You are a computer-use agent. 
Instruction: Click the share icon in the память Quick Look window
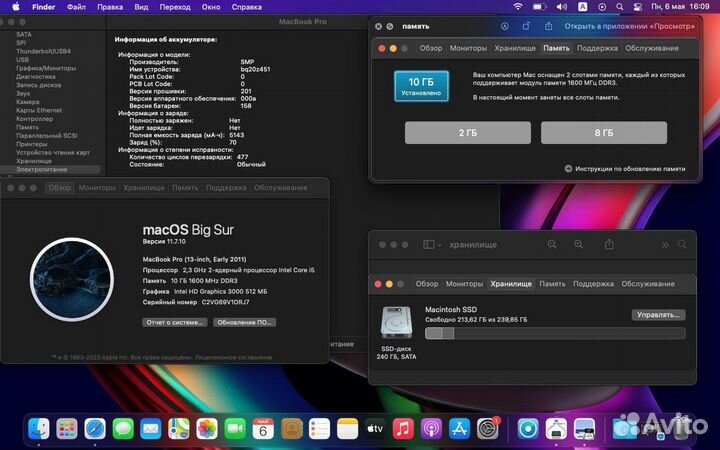point(548,26)
